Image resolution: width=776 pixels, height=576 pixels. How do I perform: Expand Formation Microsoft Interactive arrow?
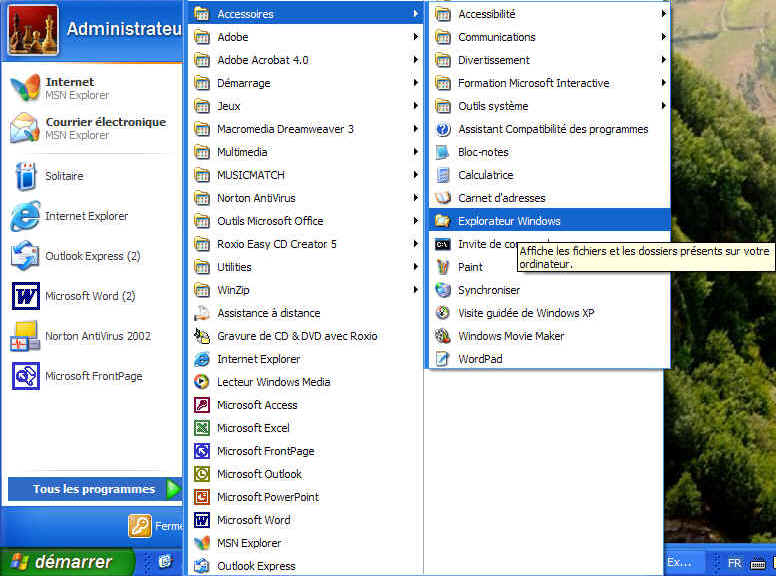[x=664, y=83]
